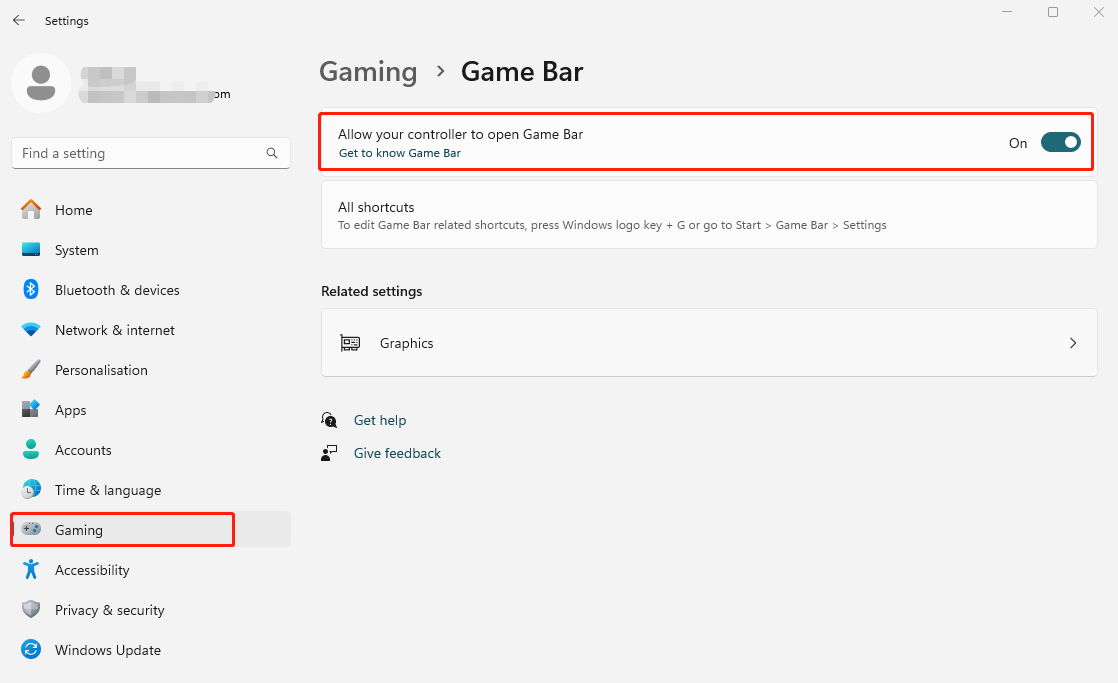
Task: Open System settings
Action: click(151, 250)
